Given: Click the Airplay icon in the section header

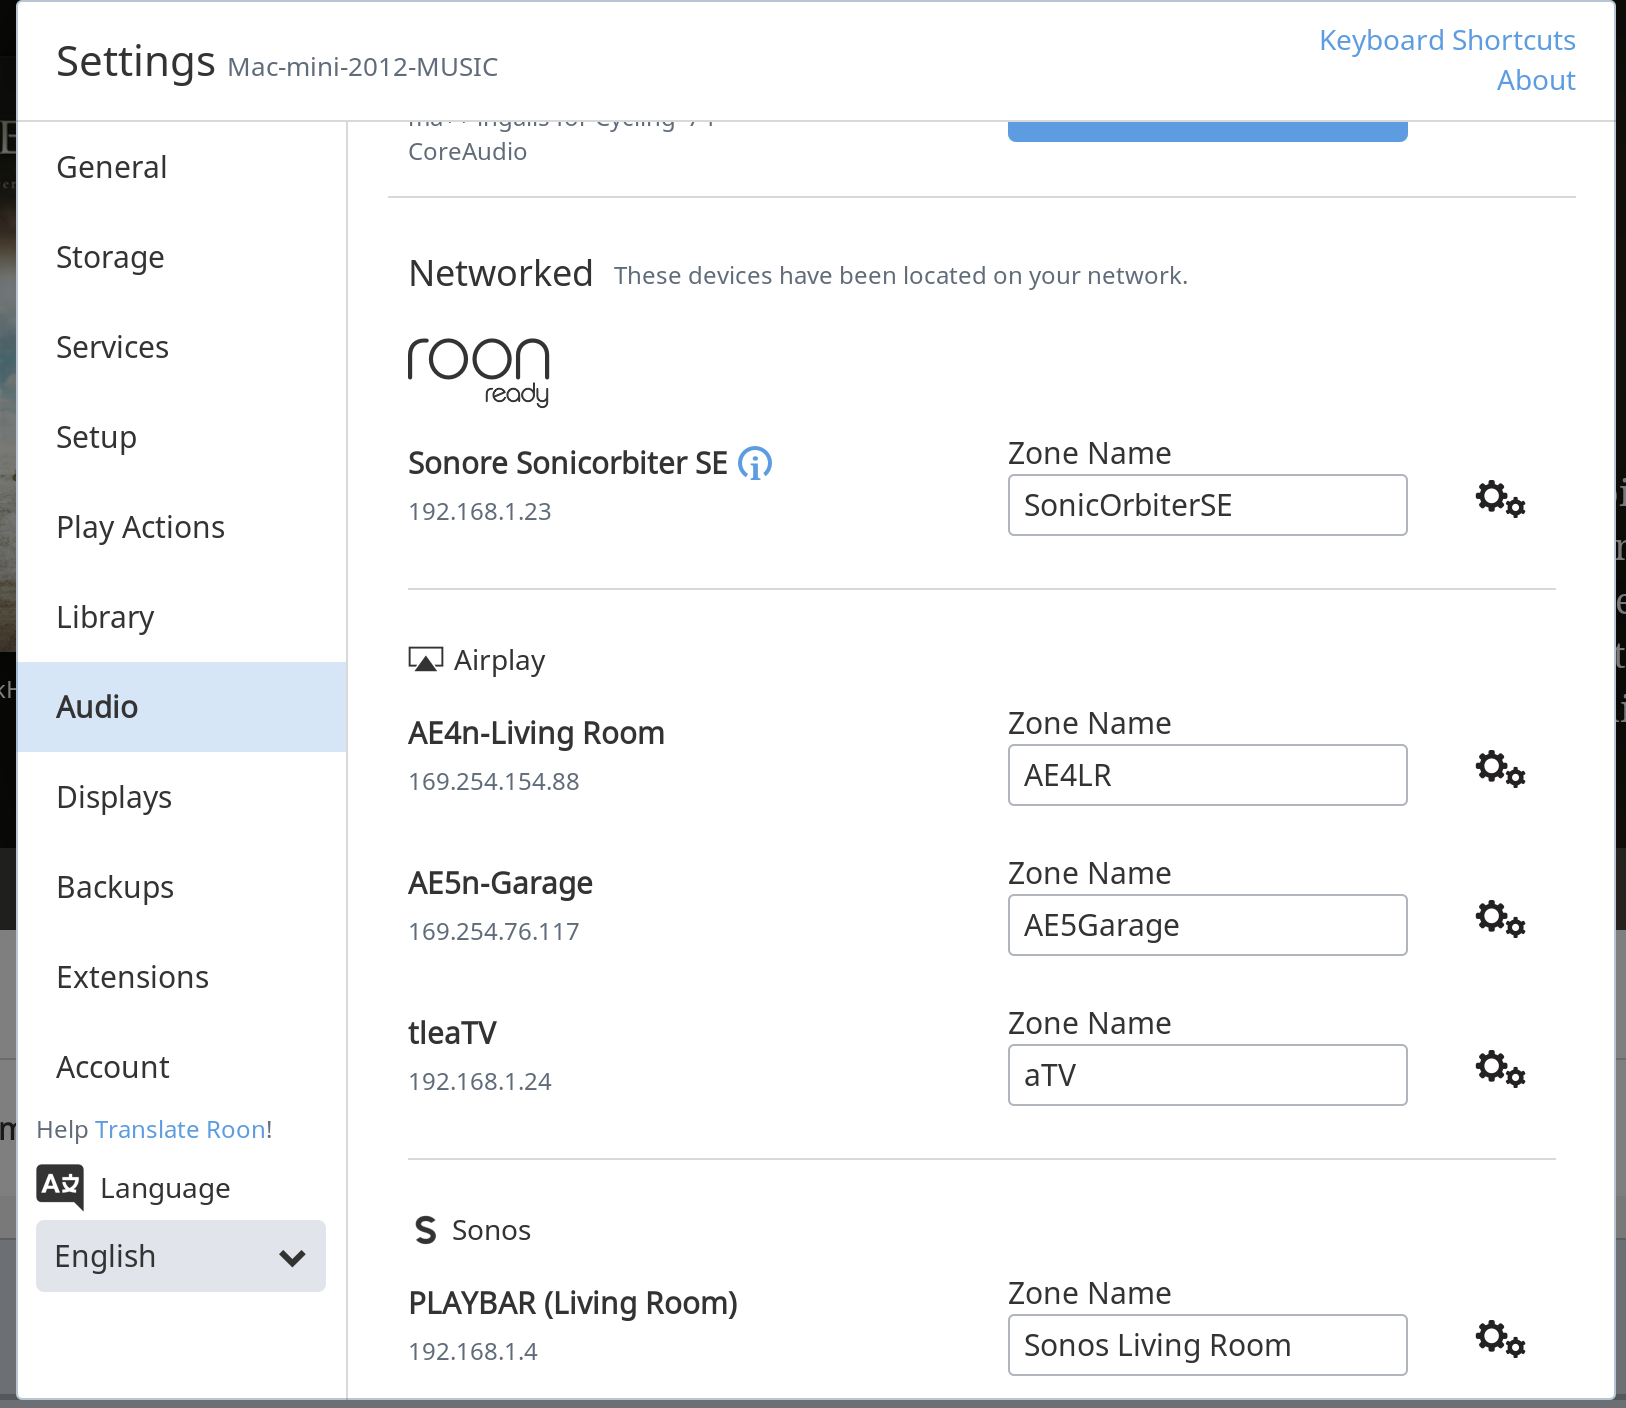Looking at the screenshot, I should 426,660.
